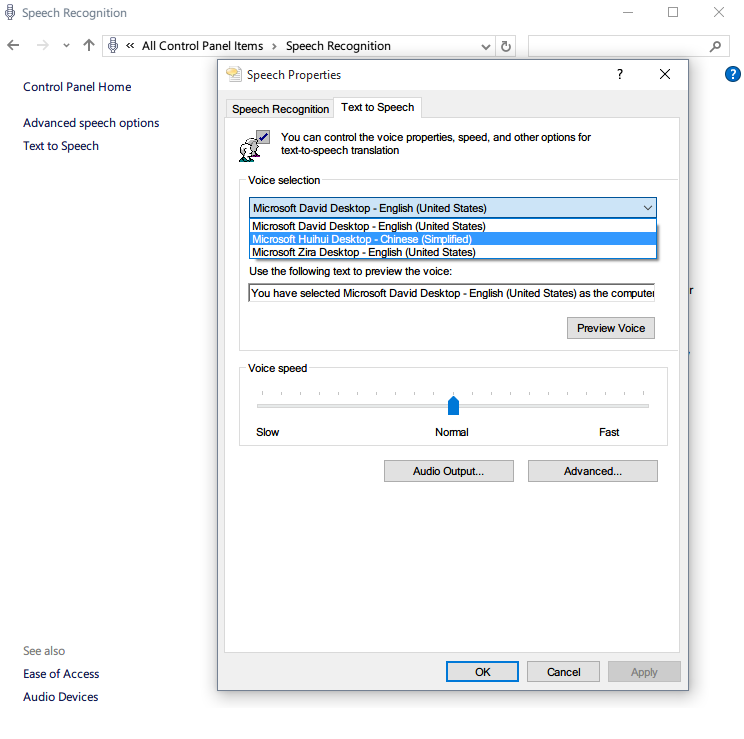Open Audio Devices link
The image size is (744, 739).
tap(61, 697)
